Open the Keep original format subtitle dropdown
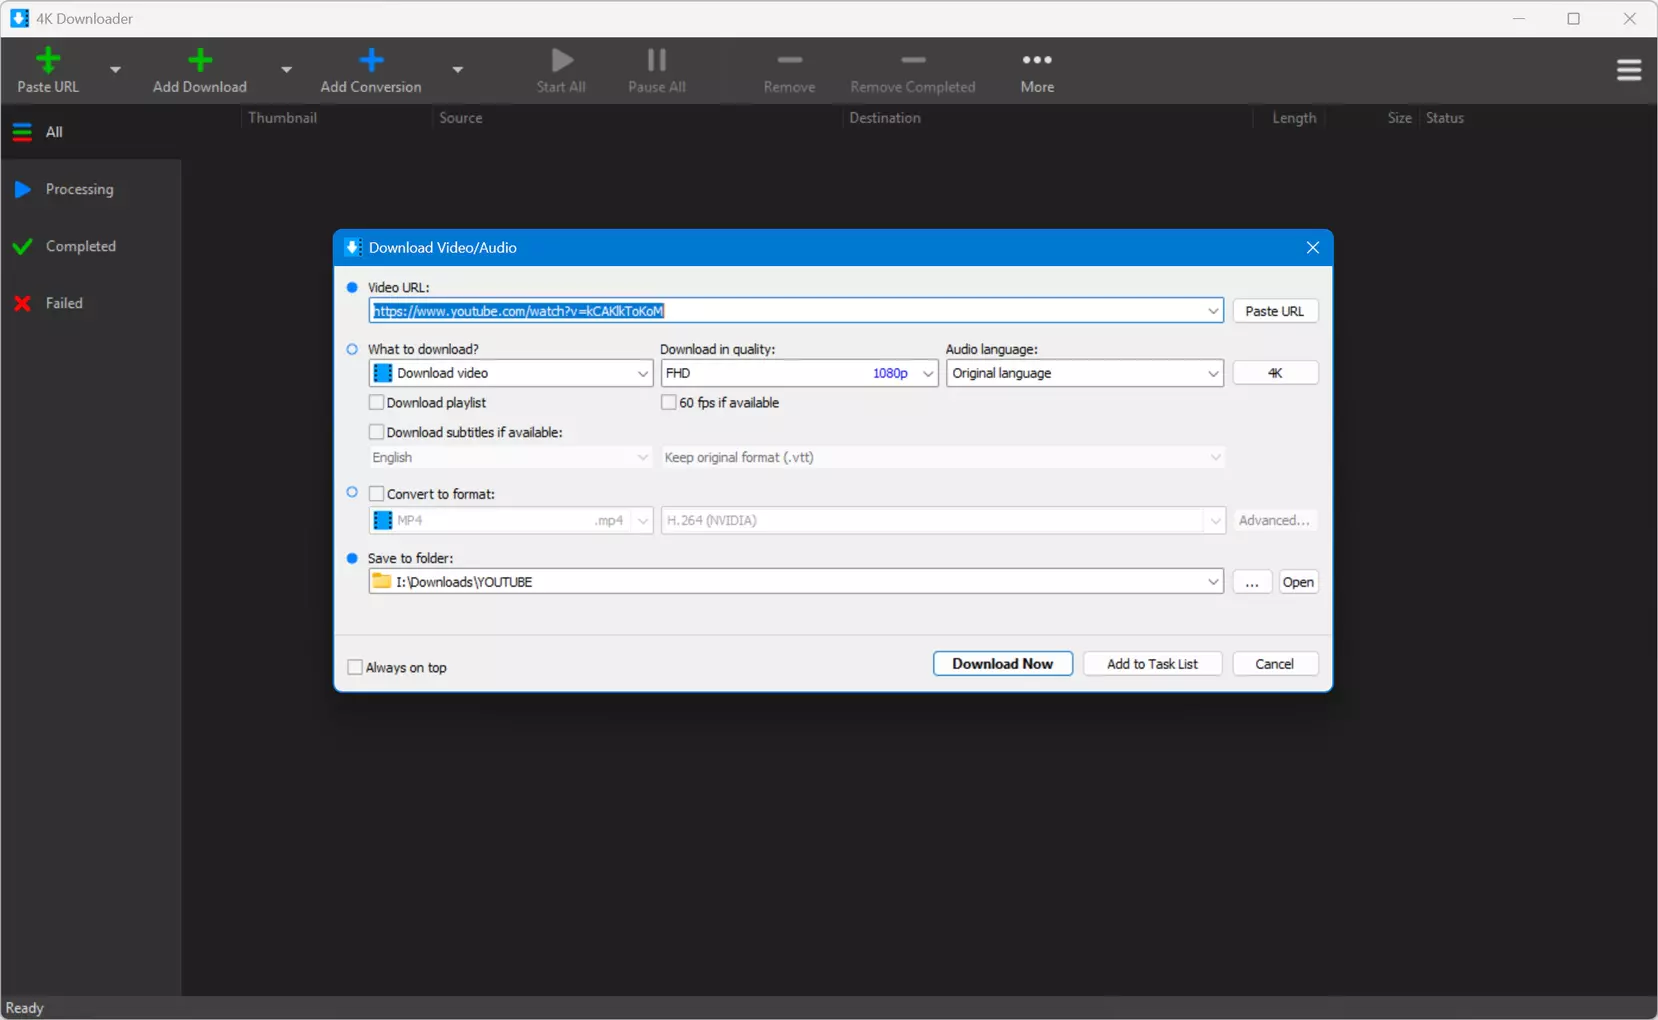The image size is (1658, 1020). [943, 458]
